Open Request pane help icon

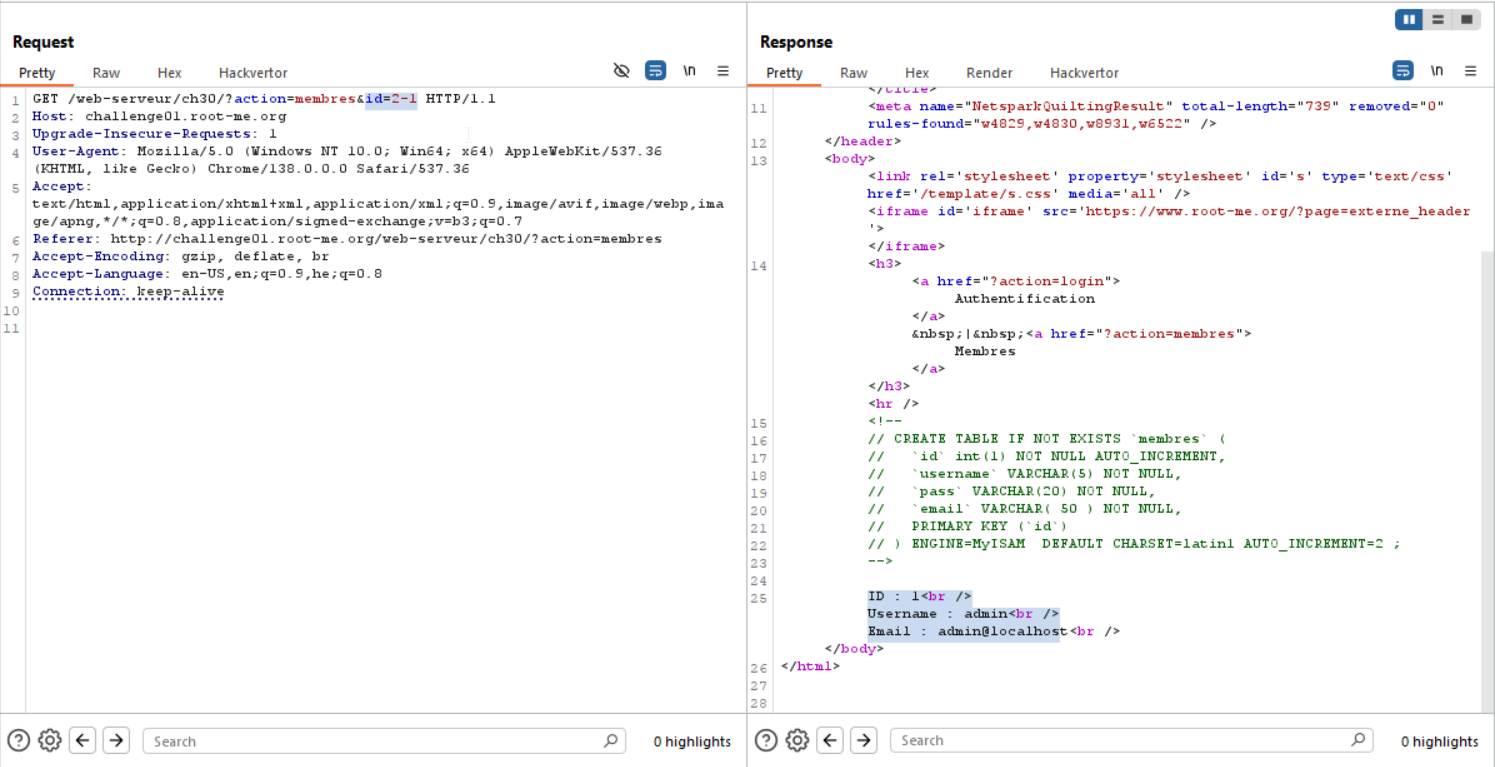point(18,740)
